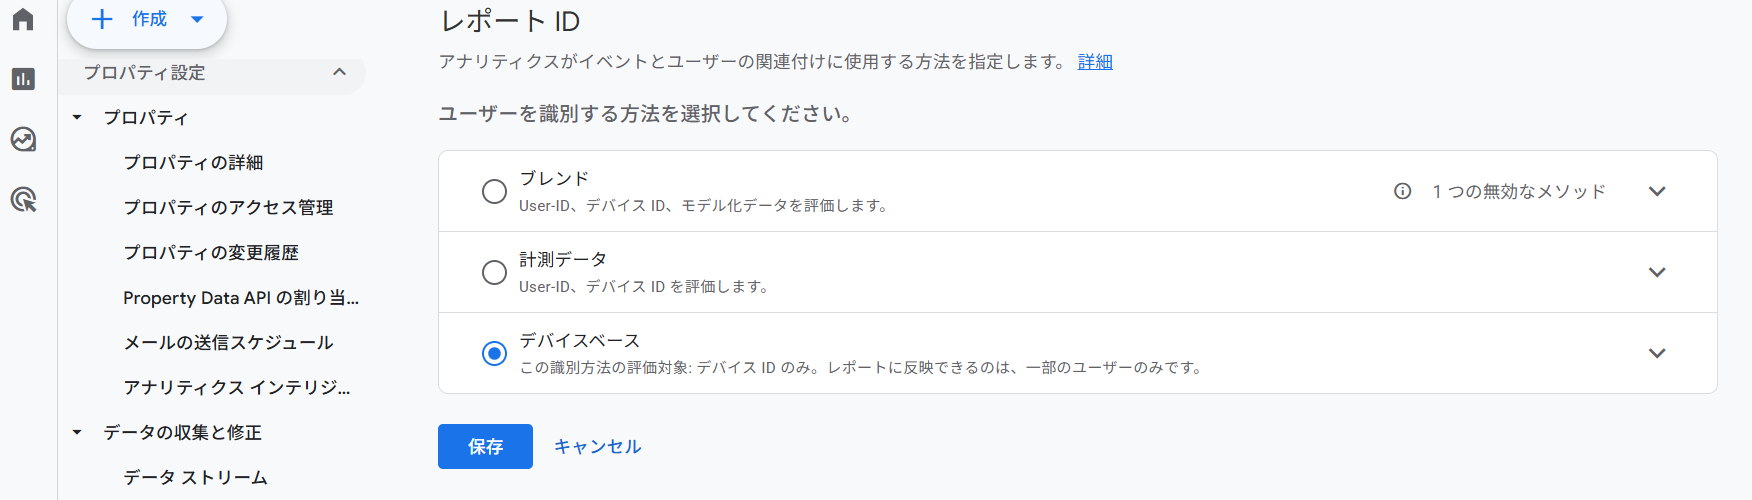The width and height of the screenshot is (1752, 500).
Task: Collapse the プロパティ設定 section
Action: (339, 72)
